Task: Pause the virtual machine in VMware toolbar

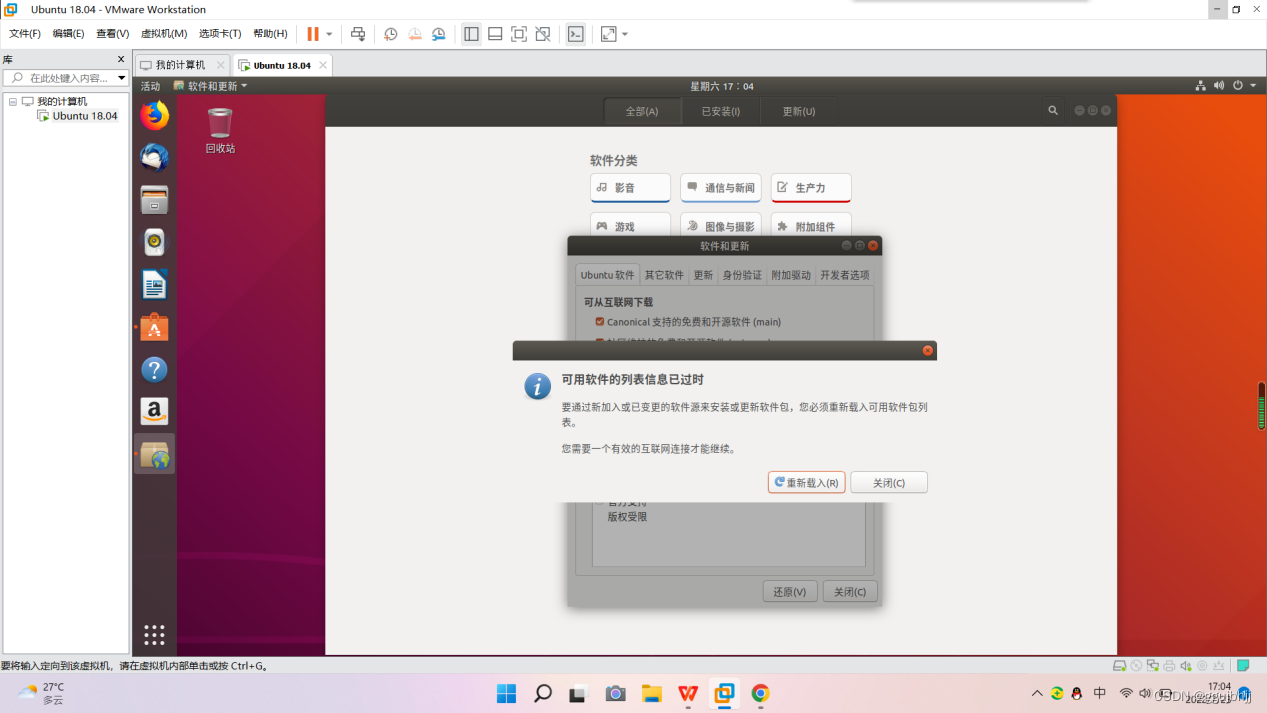Action: tap(313, 34)
